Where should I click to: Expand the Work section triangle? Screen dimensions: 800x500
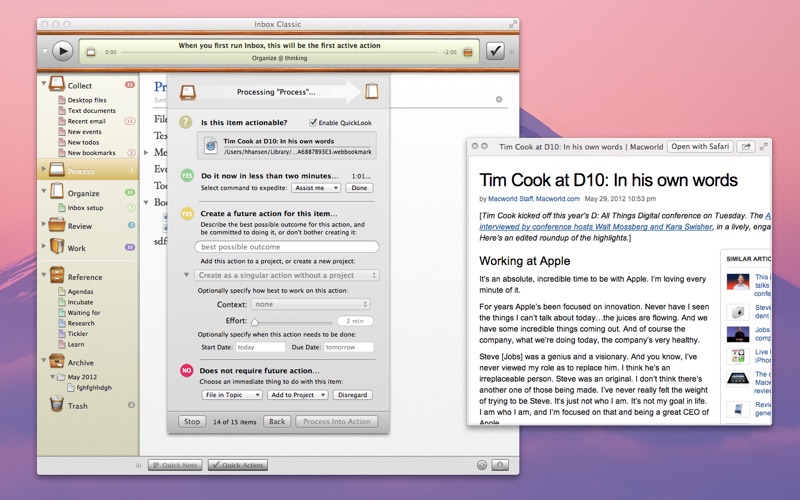point(44,246)
